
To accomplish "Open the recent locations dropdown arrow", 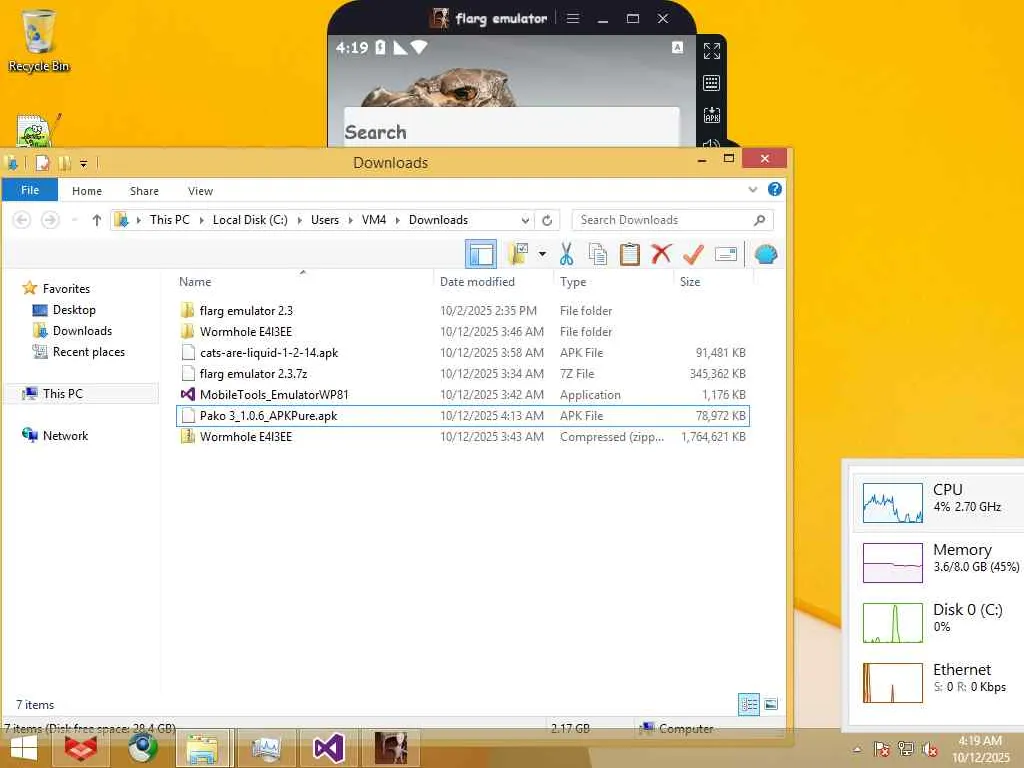I will (74, 220).
